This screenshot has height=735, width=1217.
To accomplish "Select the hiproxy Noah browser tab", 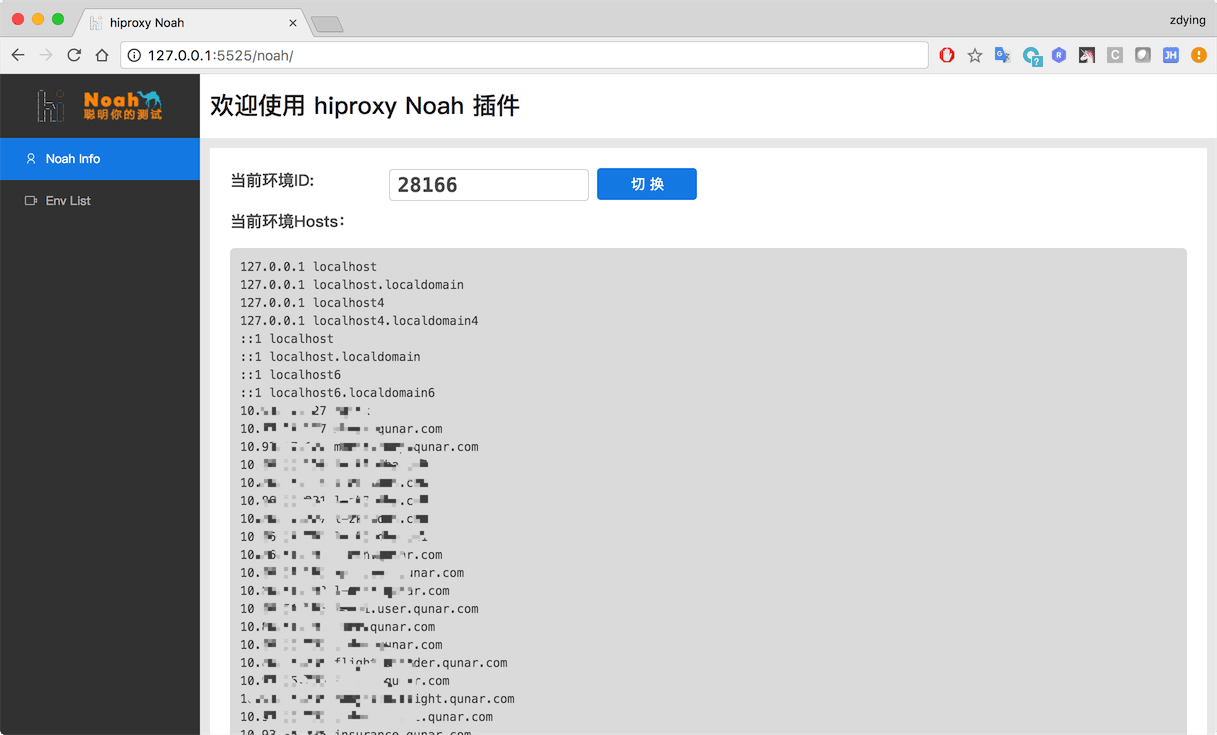I will pos(190,22).
